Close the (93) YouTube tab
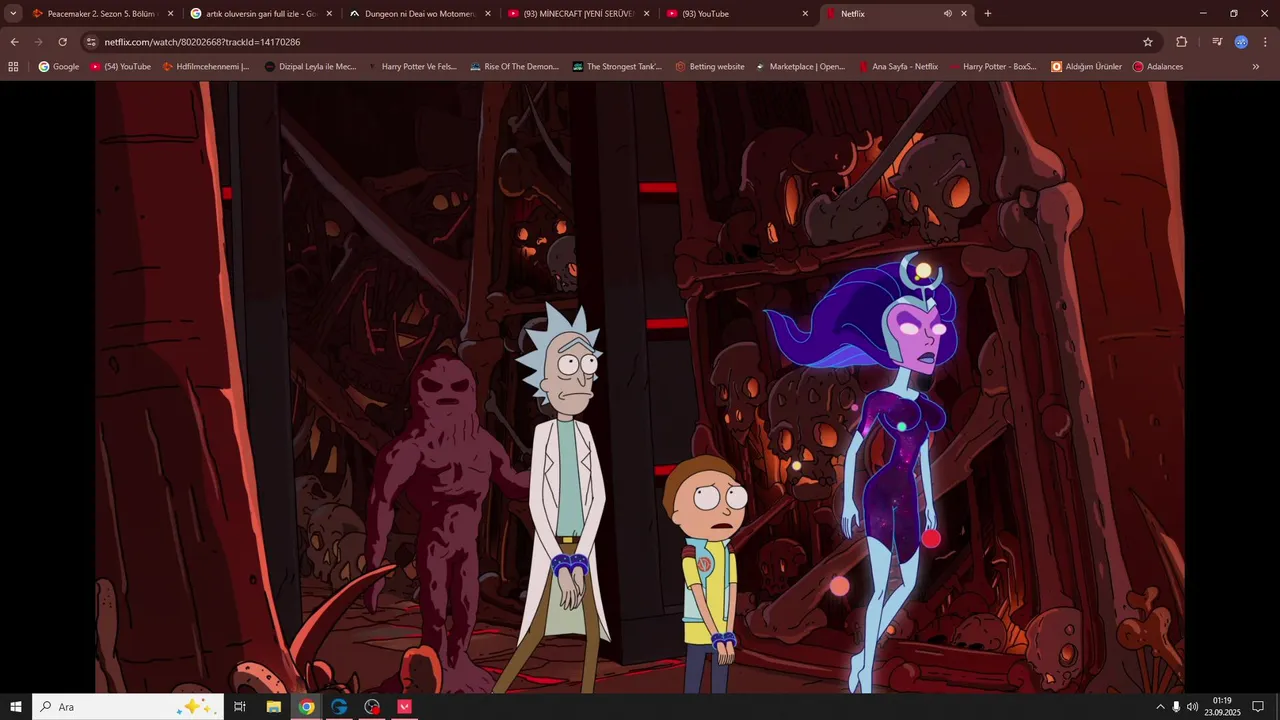Image resolution: width=1280 pixels, height=720 pixels. click(x=805, y=14)
